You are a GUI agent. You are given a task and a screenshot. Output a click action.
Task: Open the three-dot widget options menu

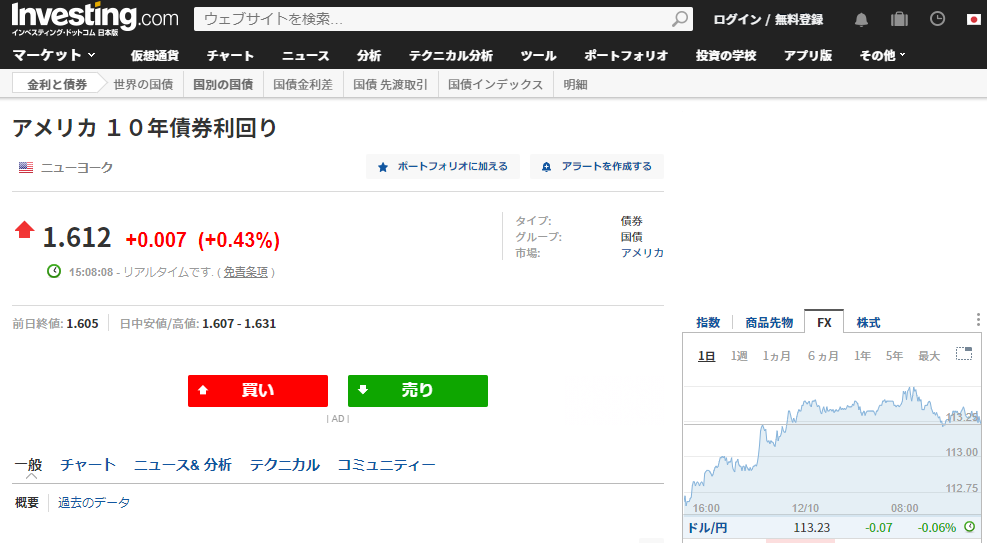pyautogui.click(x=978, y=320)
